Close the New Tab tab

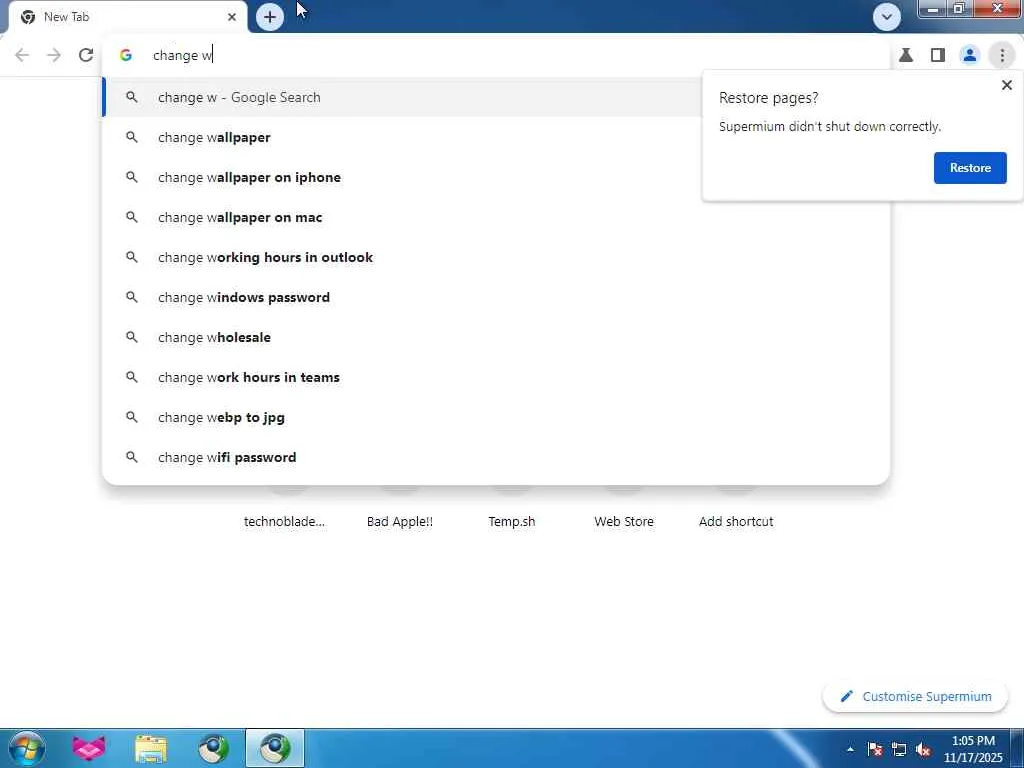click(x=232, y=17)
